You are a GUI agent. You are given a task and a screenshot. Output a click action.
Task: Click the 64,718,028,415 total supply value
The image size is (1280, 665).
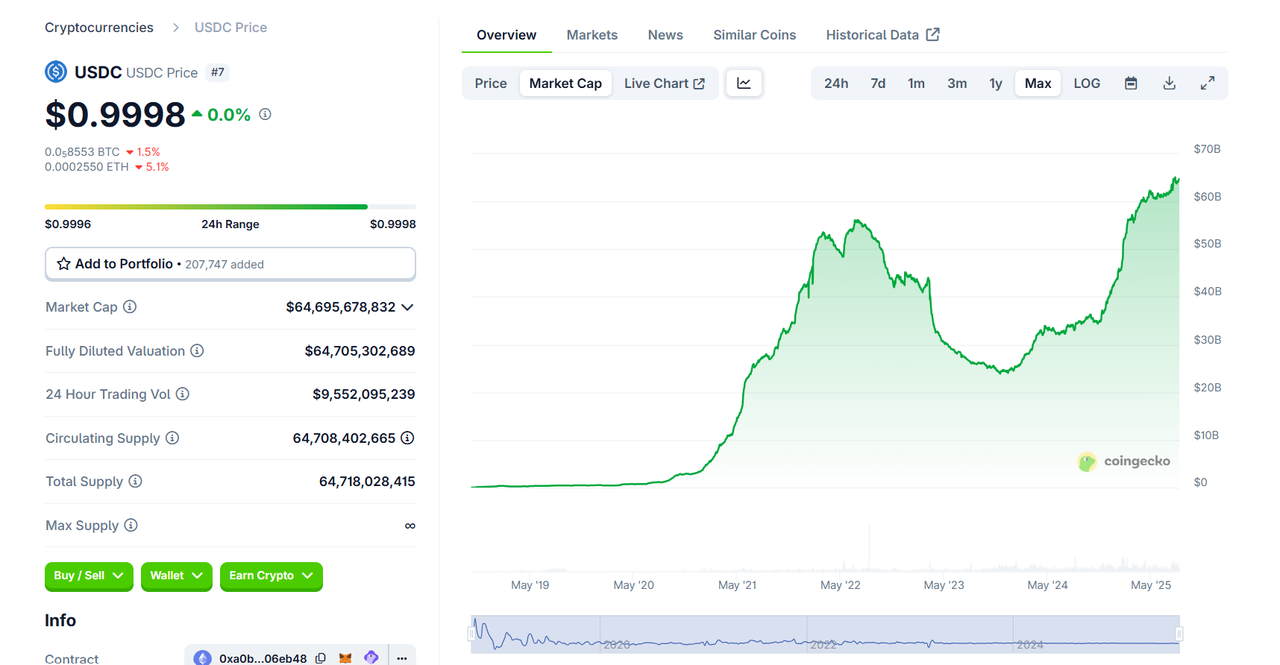[x=367, y=481]
